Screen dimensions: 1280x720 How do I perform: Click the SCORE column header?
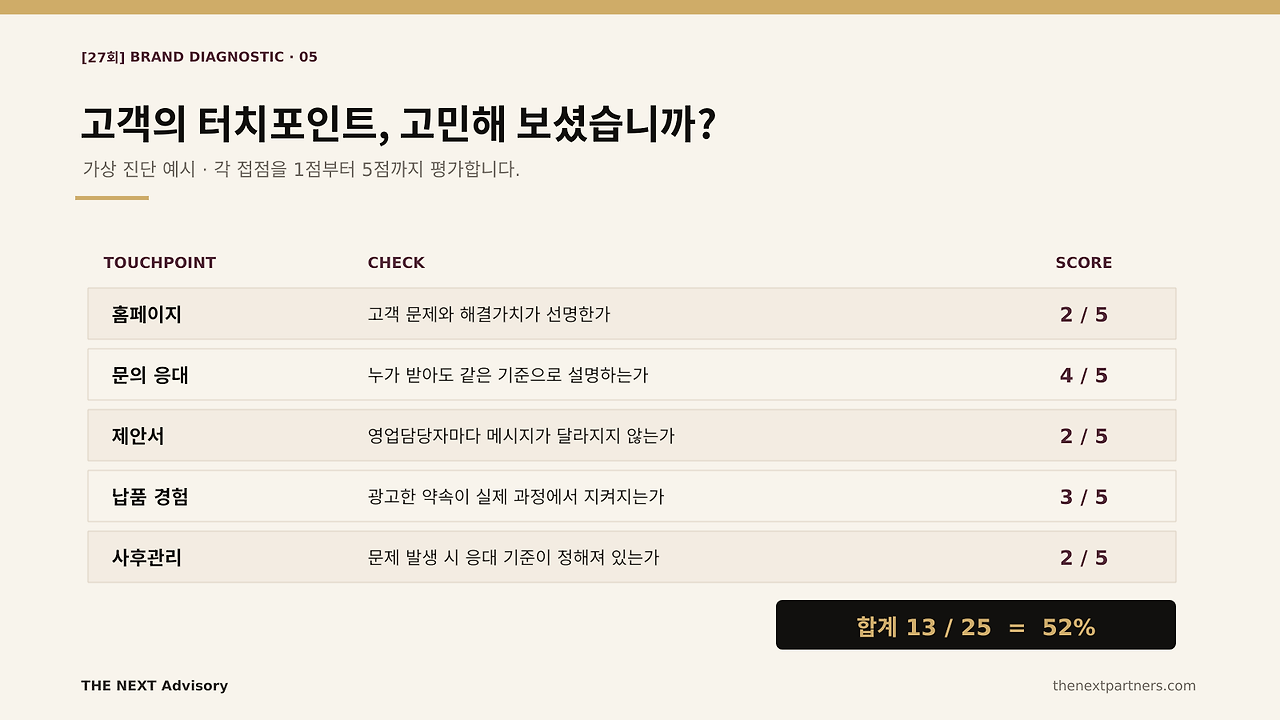click(1084, 263)
